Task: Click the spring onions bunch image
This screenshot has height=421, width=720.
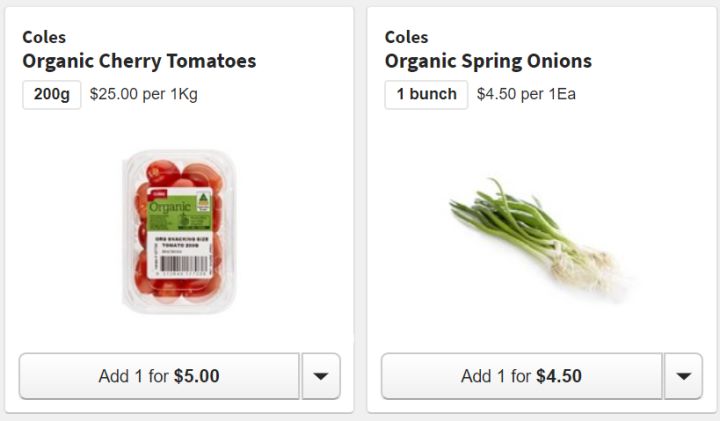Action: pos(537,236)
